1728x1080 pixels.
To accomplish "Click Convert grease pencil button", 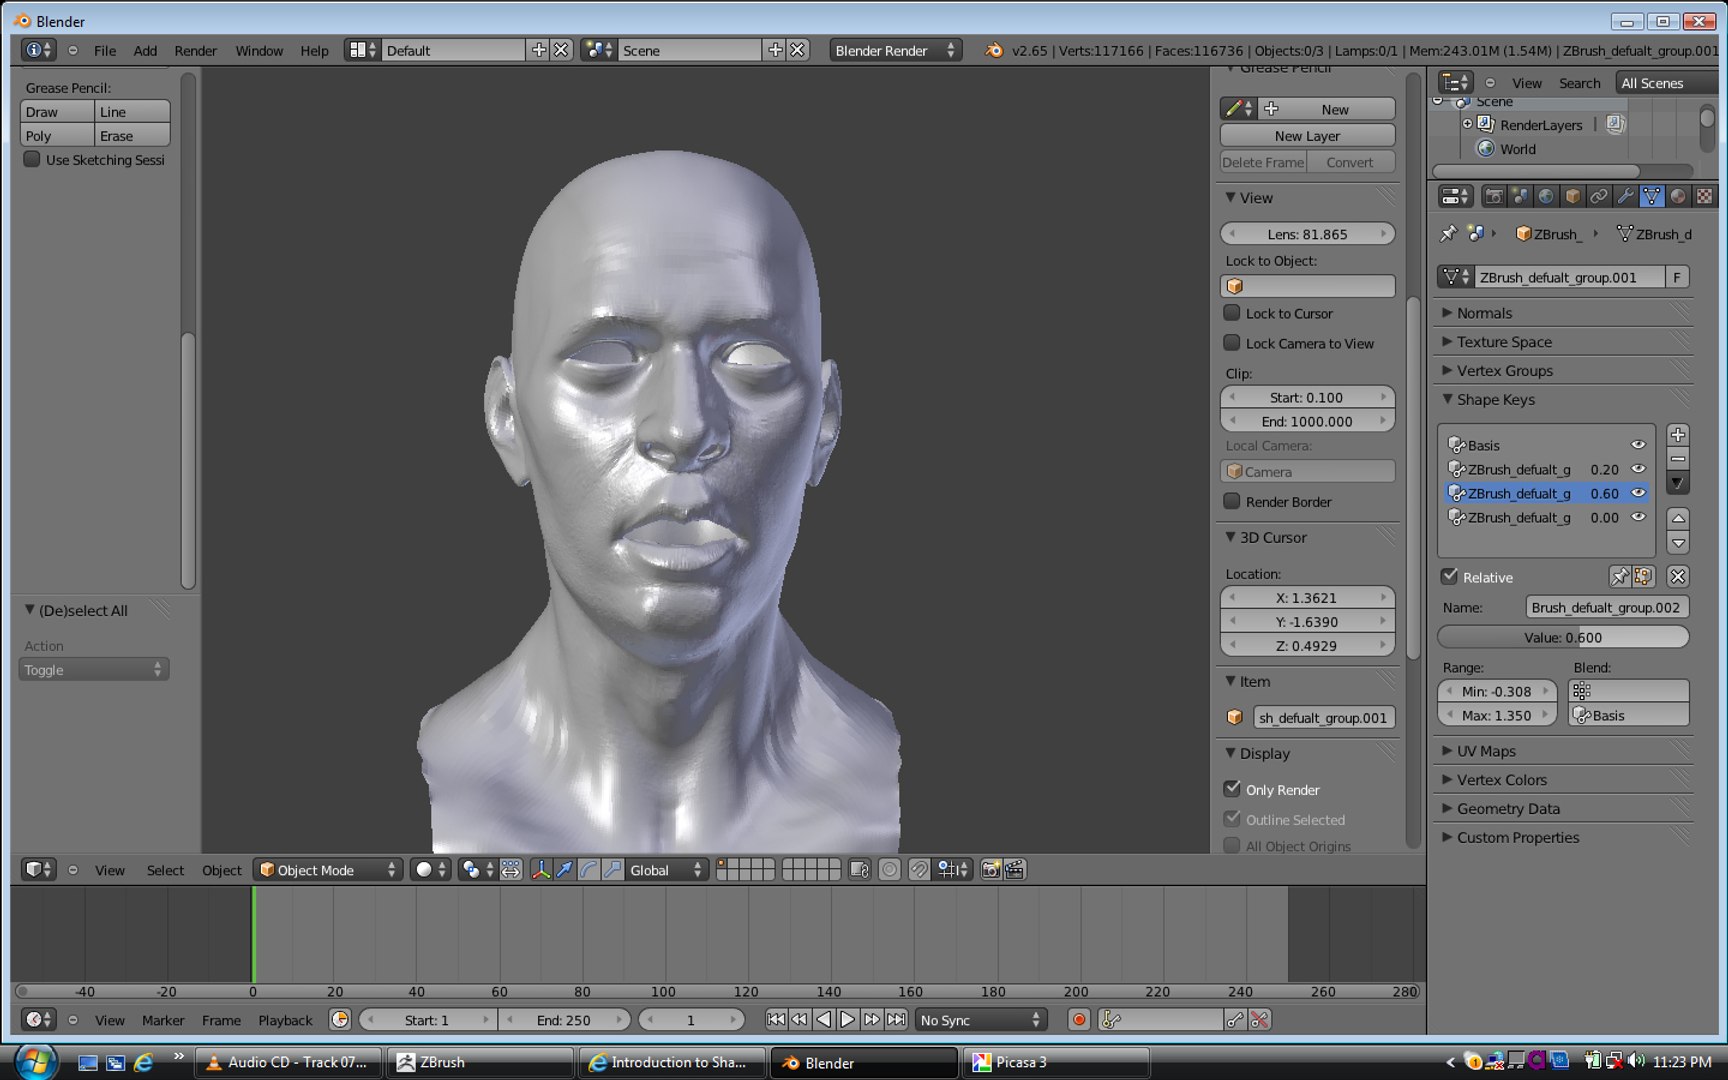I will point(1350,162).
